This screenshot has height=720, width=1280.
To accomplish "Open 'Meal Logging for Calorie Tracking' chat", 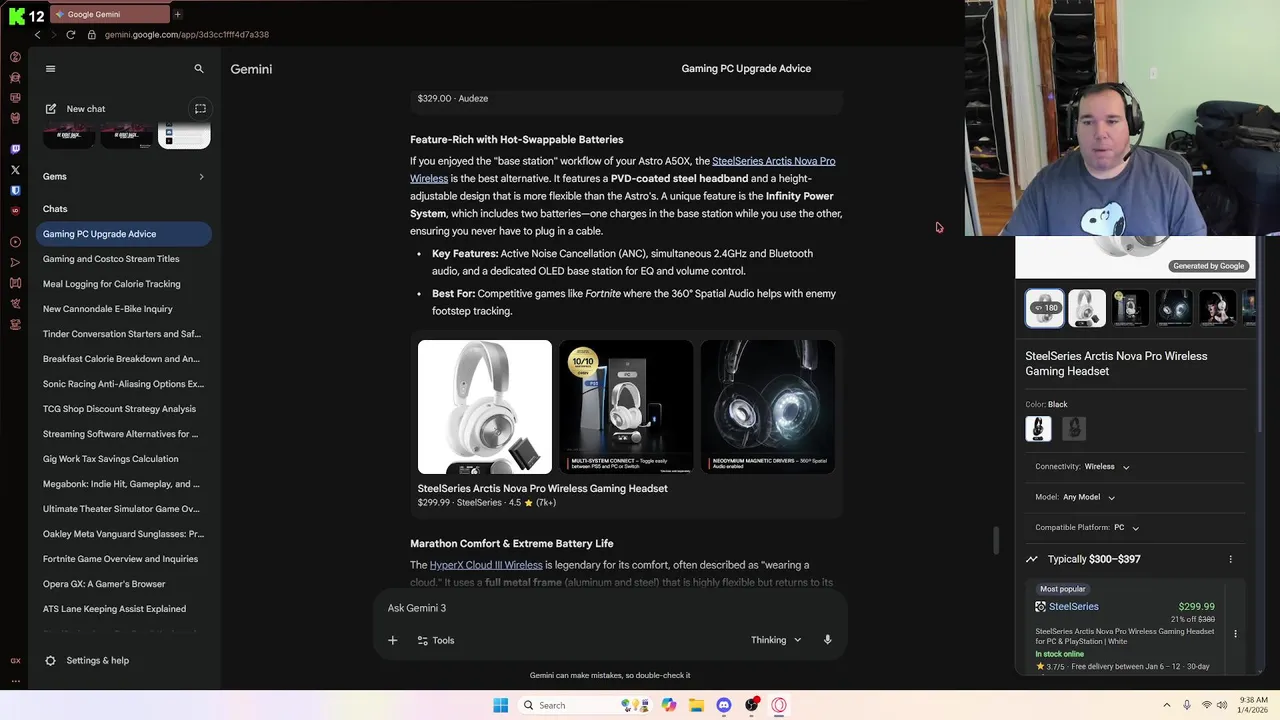I will 124,284.
